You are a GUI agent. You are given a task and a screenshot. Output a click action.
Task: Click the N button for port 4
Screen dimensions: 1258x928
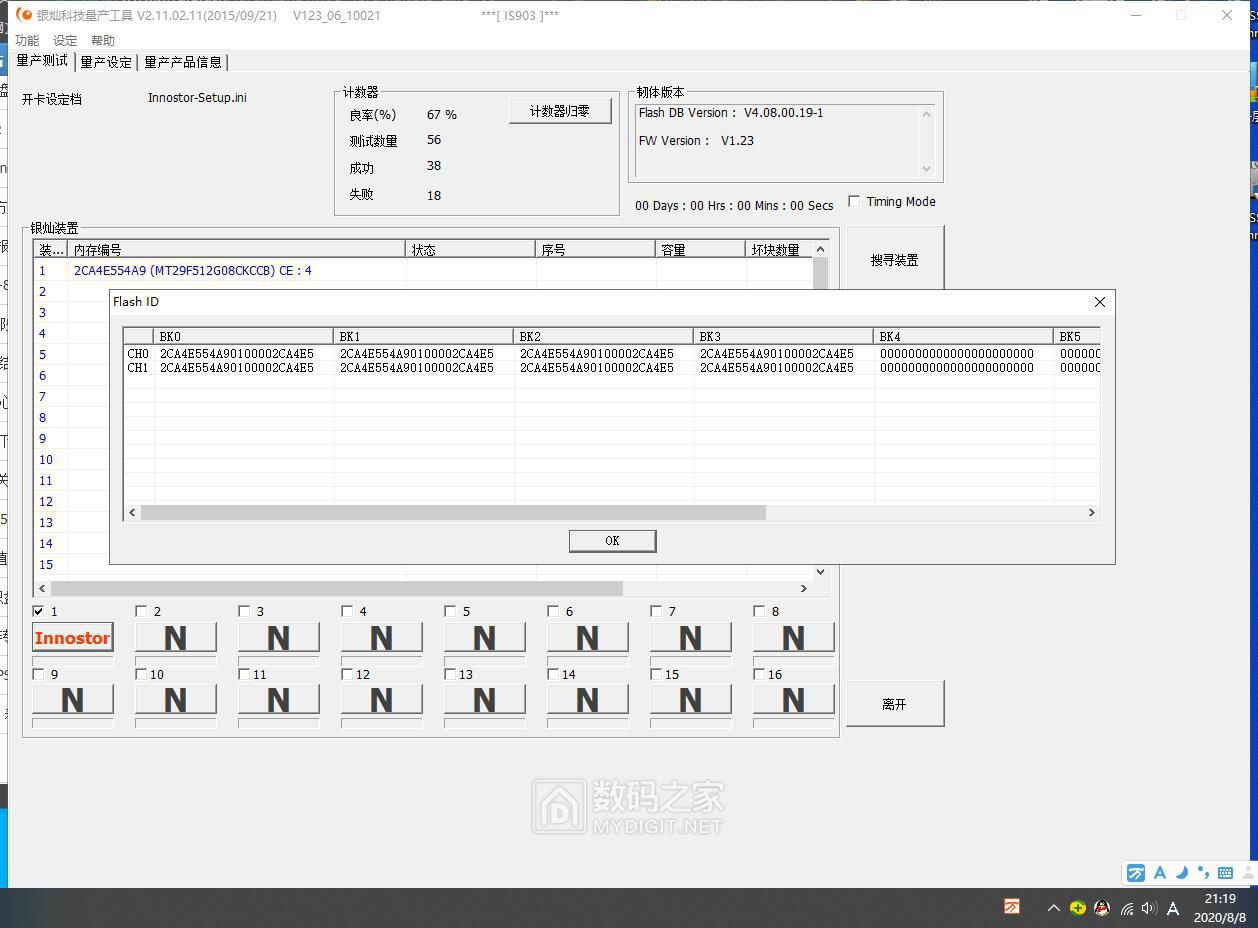coord(381,637)
